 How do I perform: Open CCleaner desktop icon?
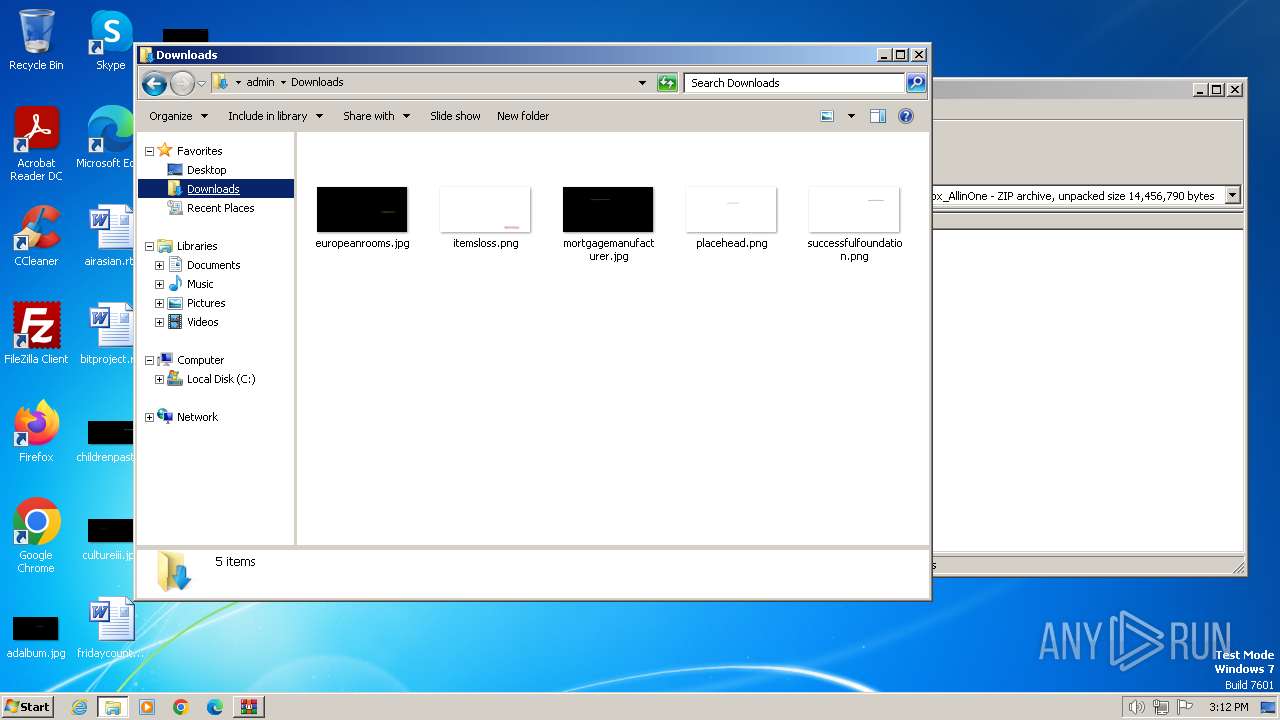tap(36, 236)
